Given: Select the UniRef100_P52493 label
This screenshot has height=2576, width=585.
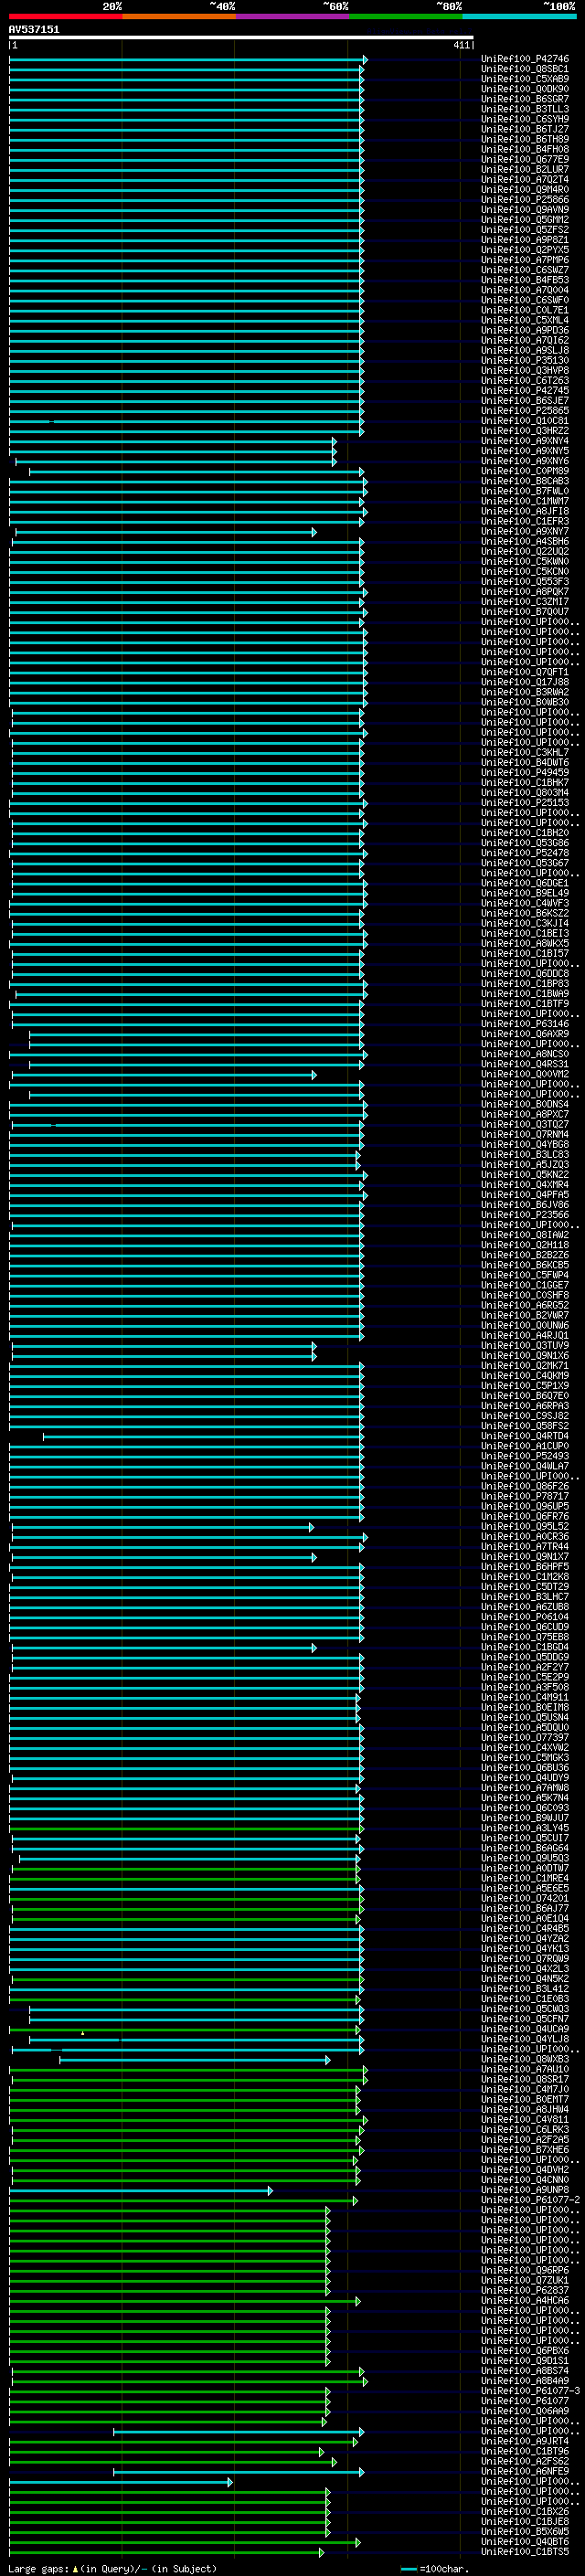Looking at the screenshot, I should [x=525, y=1456].
